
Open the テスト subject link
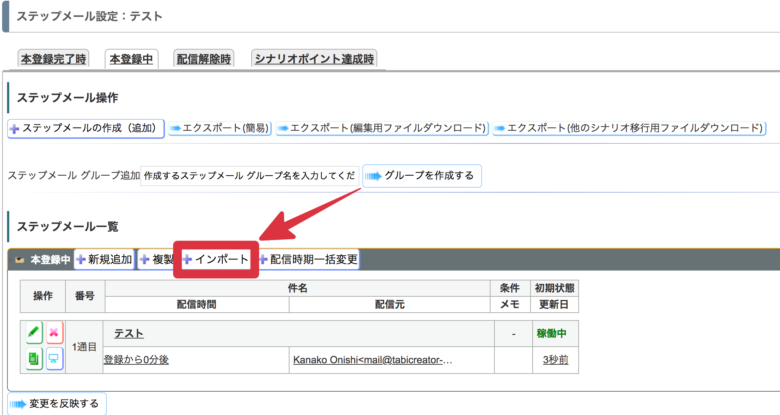129,333
